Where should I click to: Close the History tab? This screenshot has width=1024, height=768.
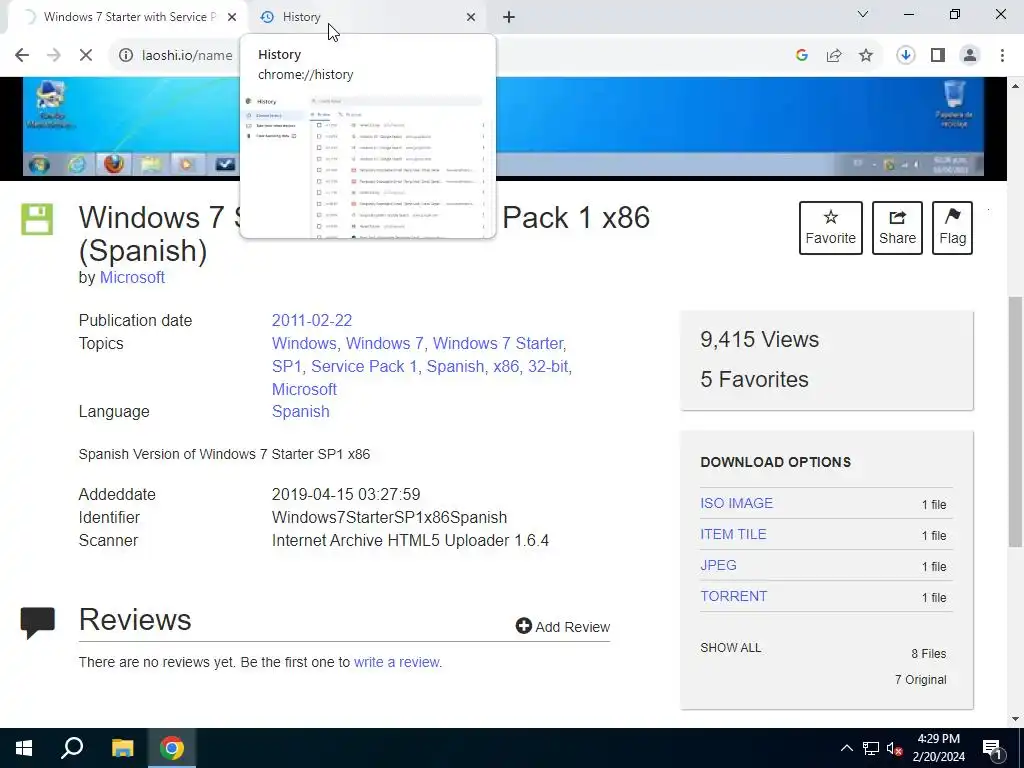pos(471,17)
